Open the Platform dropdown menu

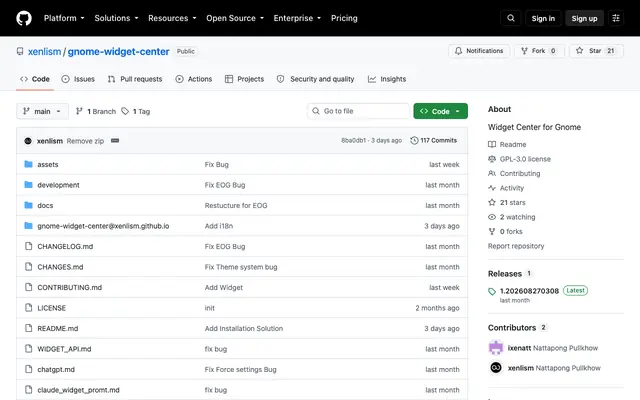[64, 18]
